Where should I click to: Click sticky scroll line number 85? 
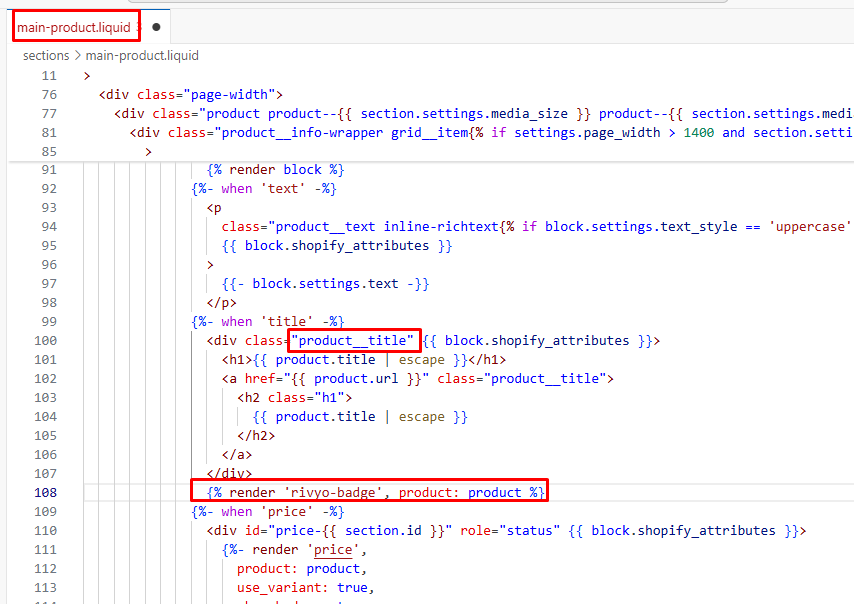pyautogui.click(x=49, y=151)
